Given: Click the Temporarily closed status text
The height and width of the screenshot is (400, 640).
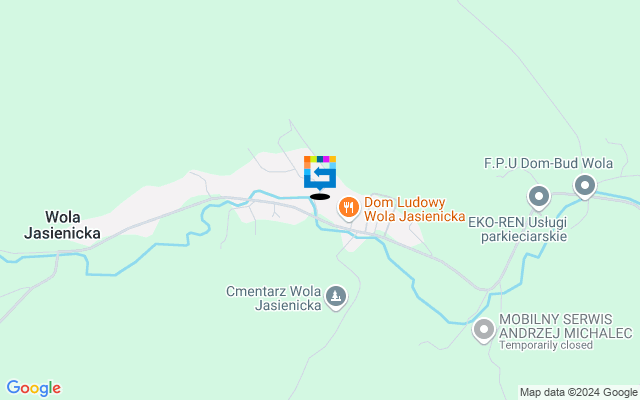Looking at the screenshot, I should point(546,345).
